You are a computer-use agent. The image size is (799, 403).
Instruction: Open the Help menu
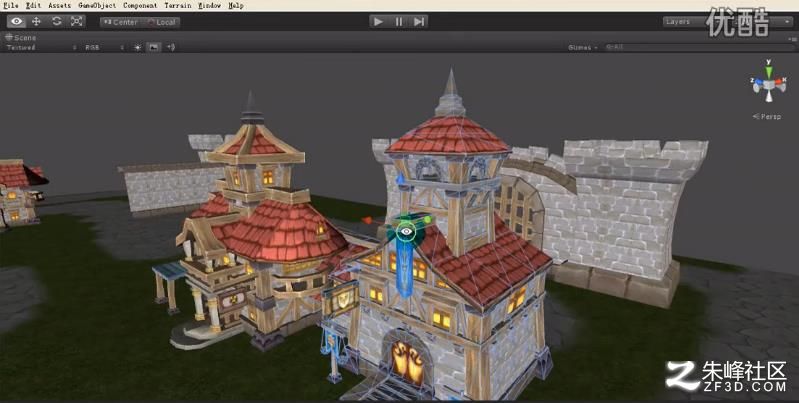[236, 6]
